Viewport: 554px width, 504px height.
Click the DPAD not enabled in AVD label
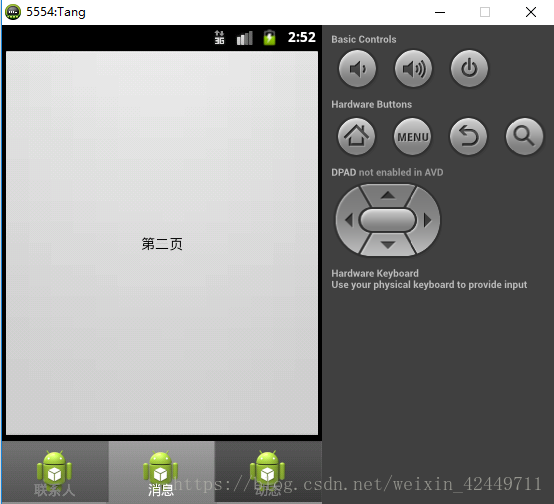pos(387,172)
